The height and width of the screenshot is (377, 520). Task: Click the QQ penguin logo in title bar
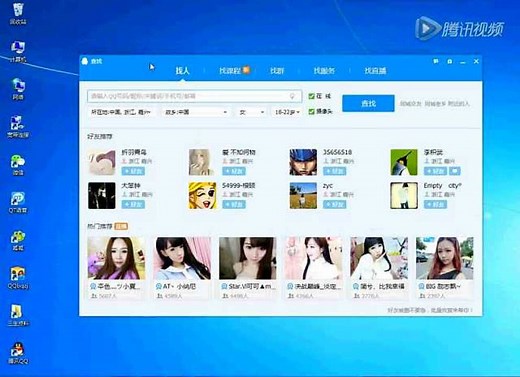click(x=85, y=61)
